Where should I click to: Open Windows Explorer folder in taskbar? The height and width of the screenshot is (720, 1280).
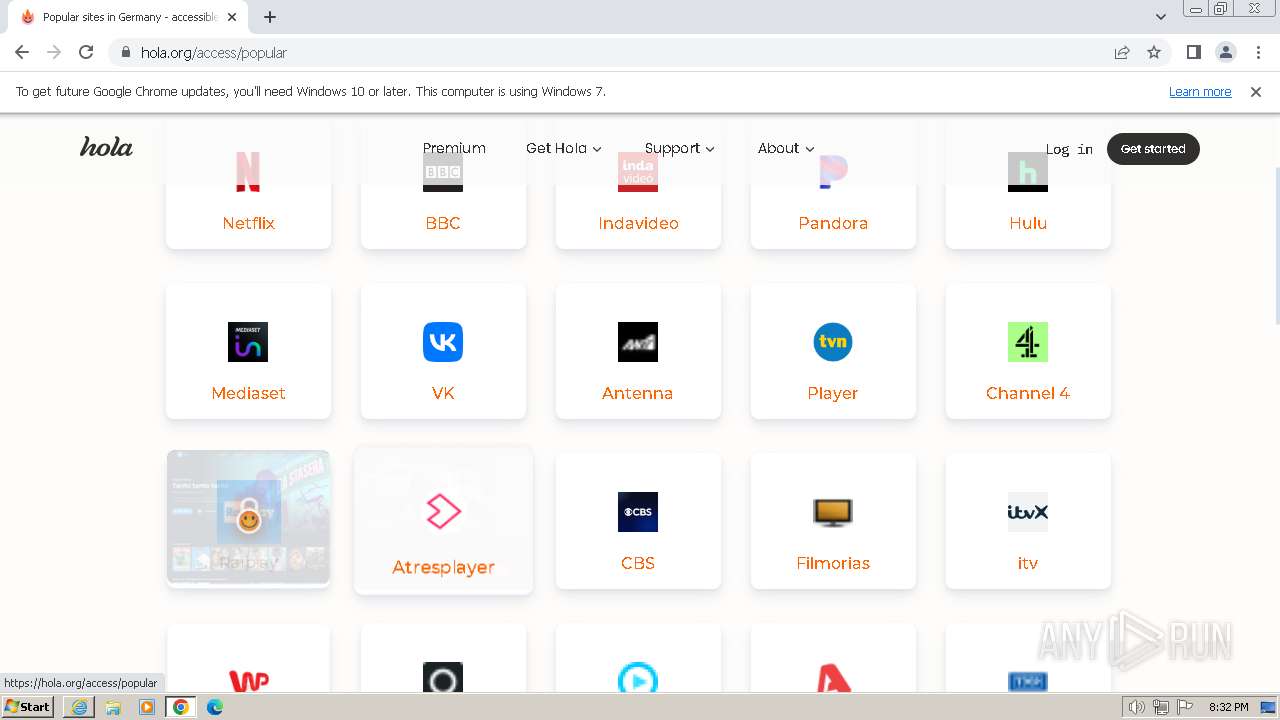pos(113,707)
